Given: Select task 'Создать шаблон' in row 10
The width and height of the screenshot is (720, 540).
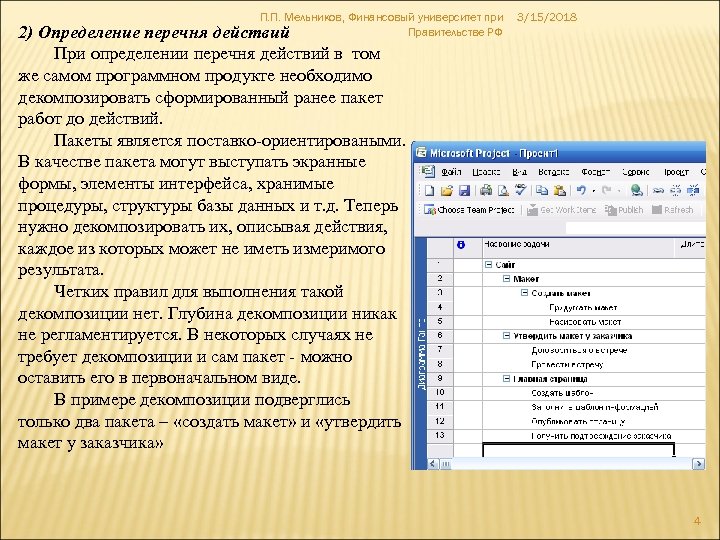Looking at the screenshot, I should (562, 393).
